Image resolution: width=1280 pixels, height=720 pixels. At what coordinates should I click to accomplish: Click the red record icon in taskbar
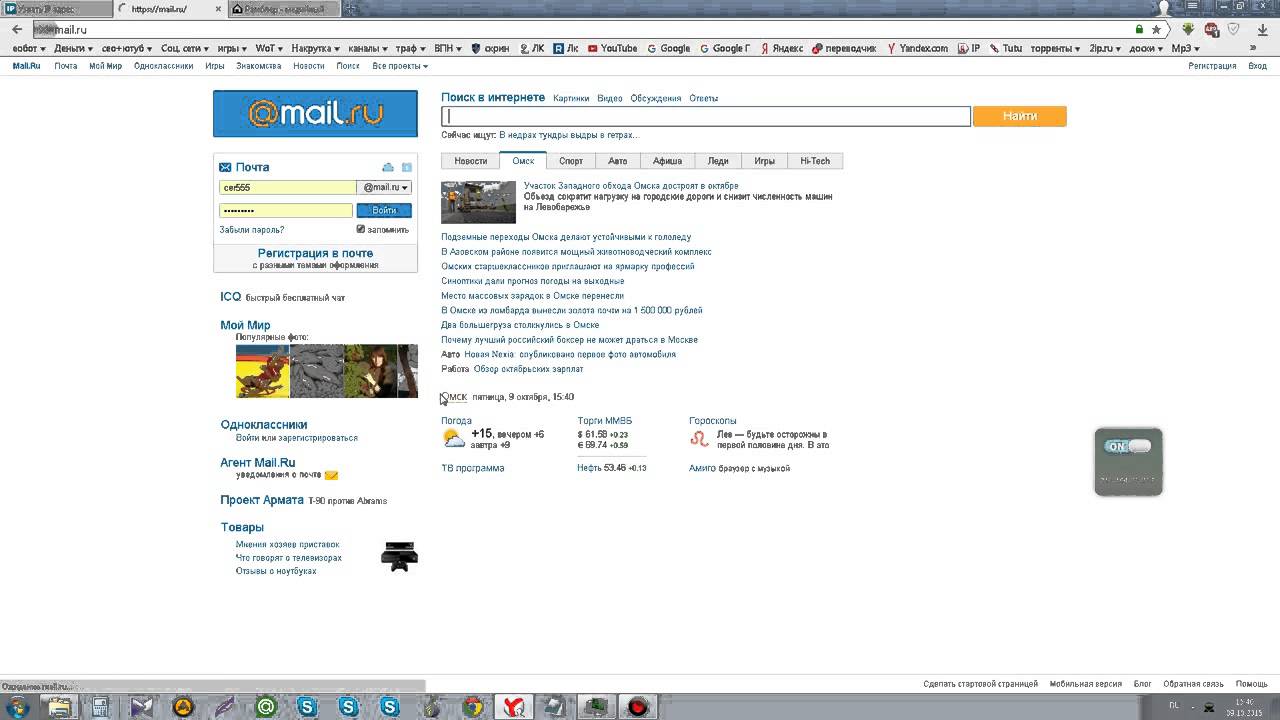637,707
